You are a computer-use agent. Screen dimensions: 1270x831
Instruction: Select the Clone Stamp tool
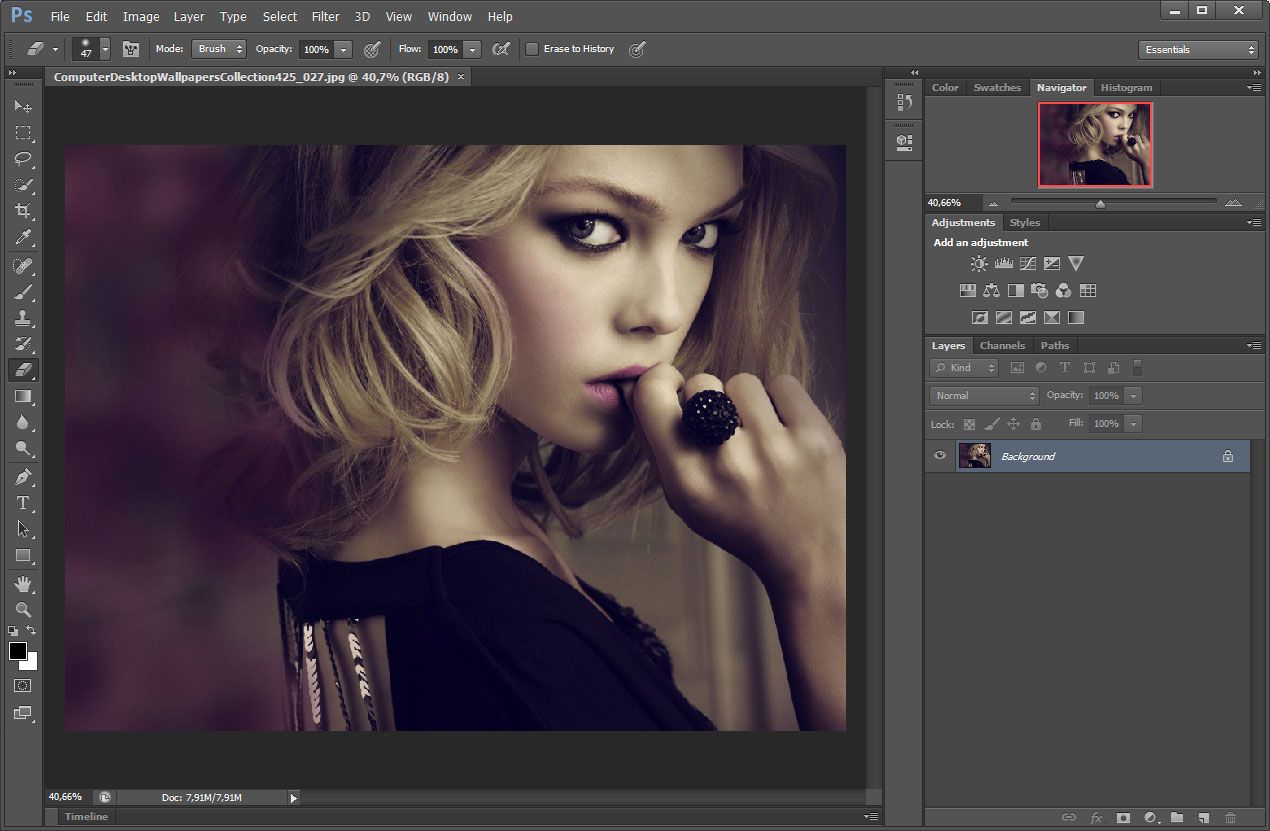coord(23,318)
